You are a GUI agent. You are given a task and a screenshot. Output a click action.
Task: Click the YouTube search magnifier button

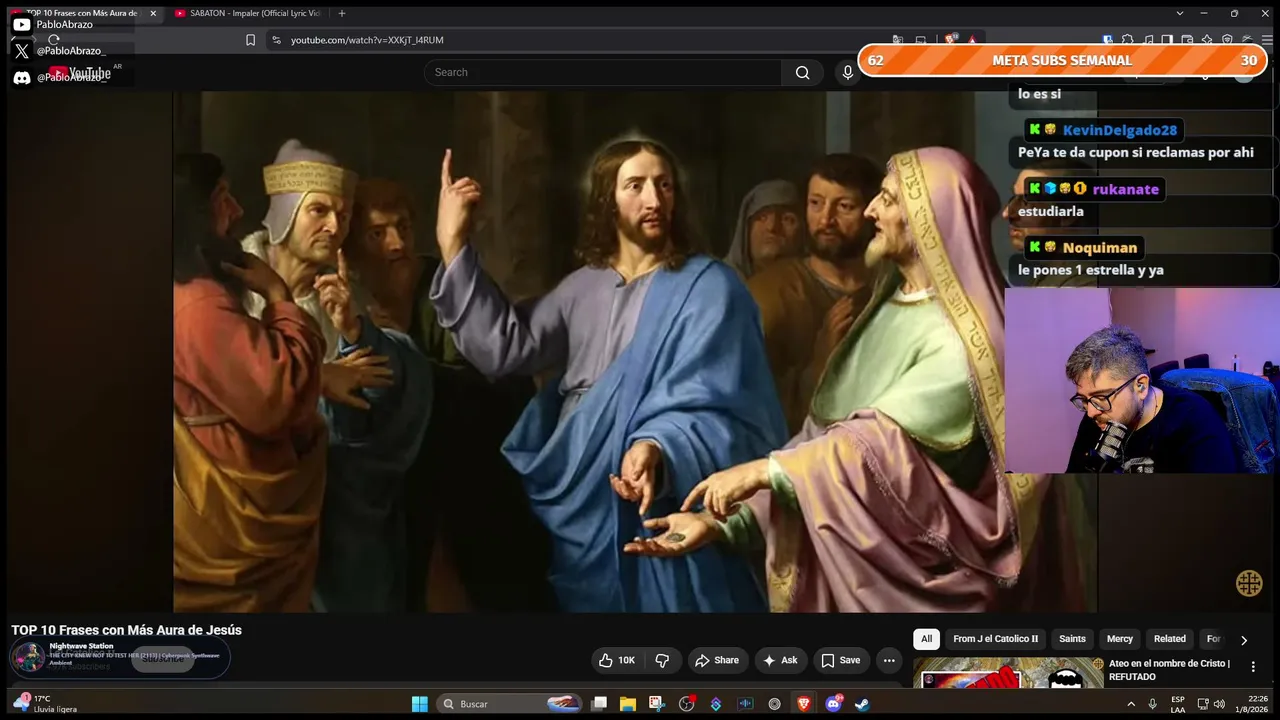coord(802,72)
